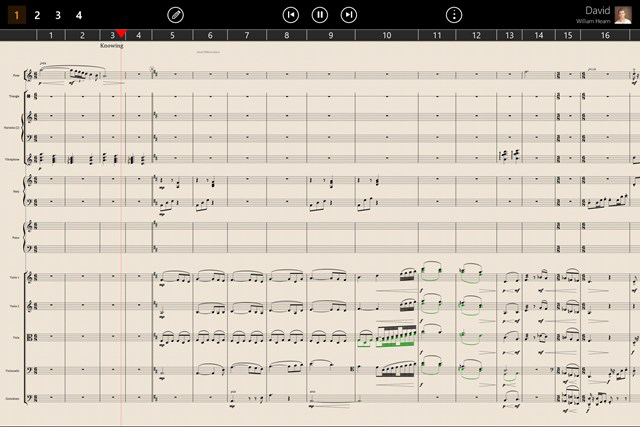Skip back to the previous section
Image resolution: width=640 pixels, height=427 pixels.
coord(290,15)
